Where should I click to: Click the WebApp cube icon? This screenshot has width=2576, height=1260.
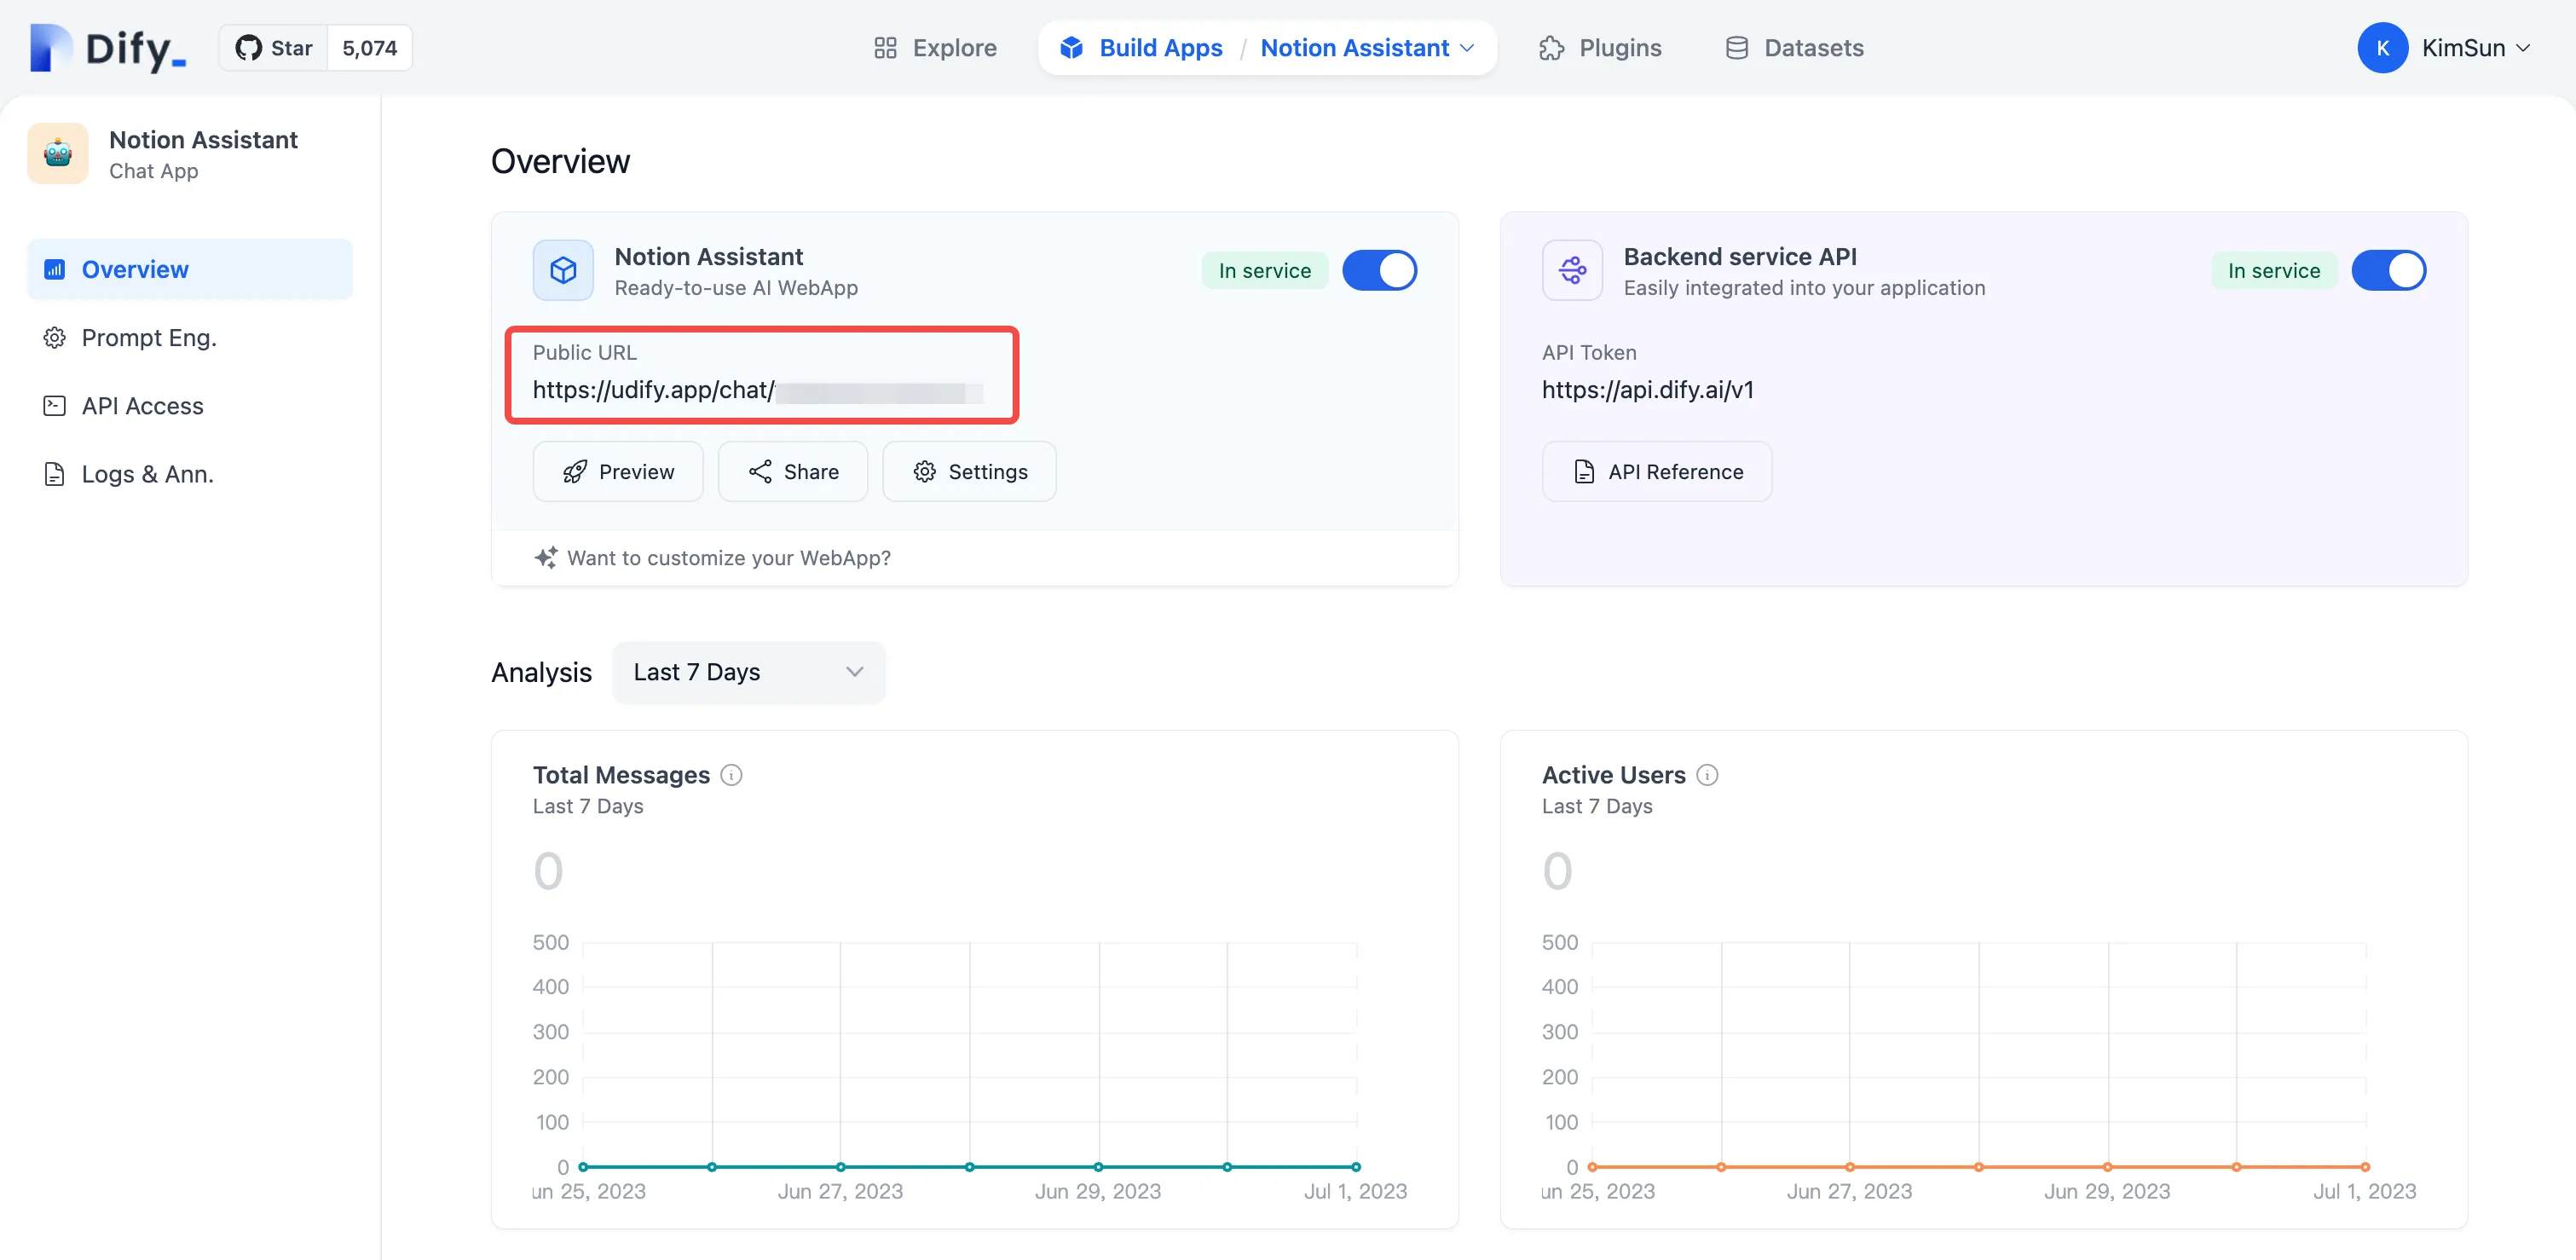point(563,270)
